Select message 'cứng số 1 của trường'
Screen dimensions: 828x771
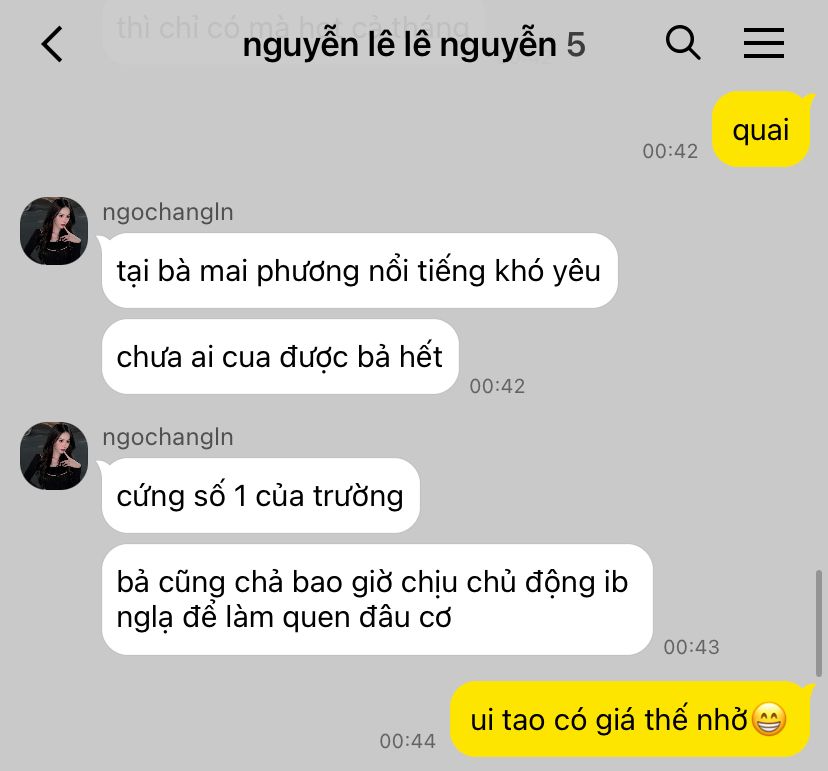260,495
